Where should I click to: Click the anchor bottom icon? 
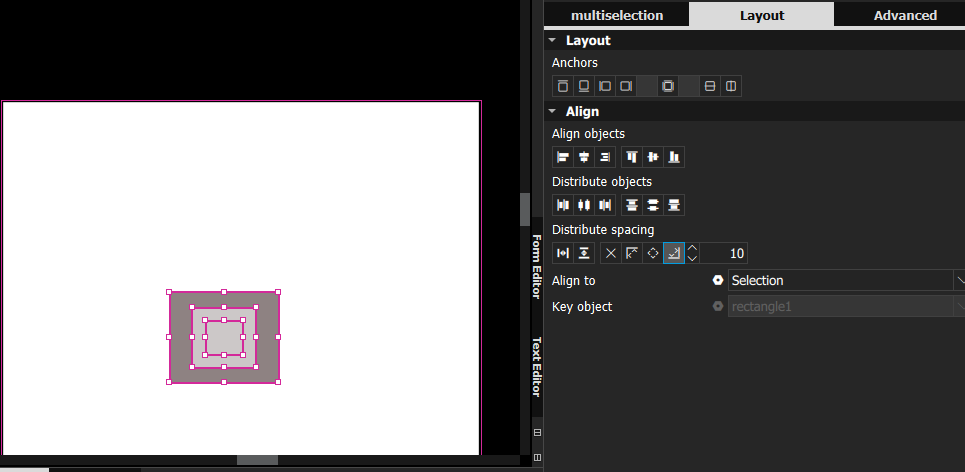point(584,87)
